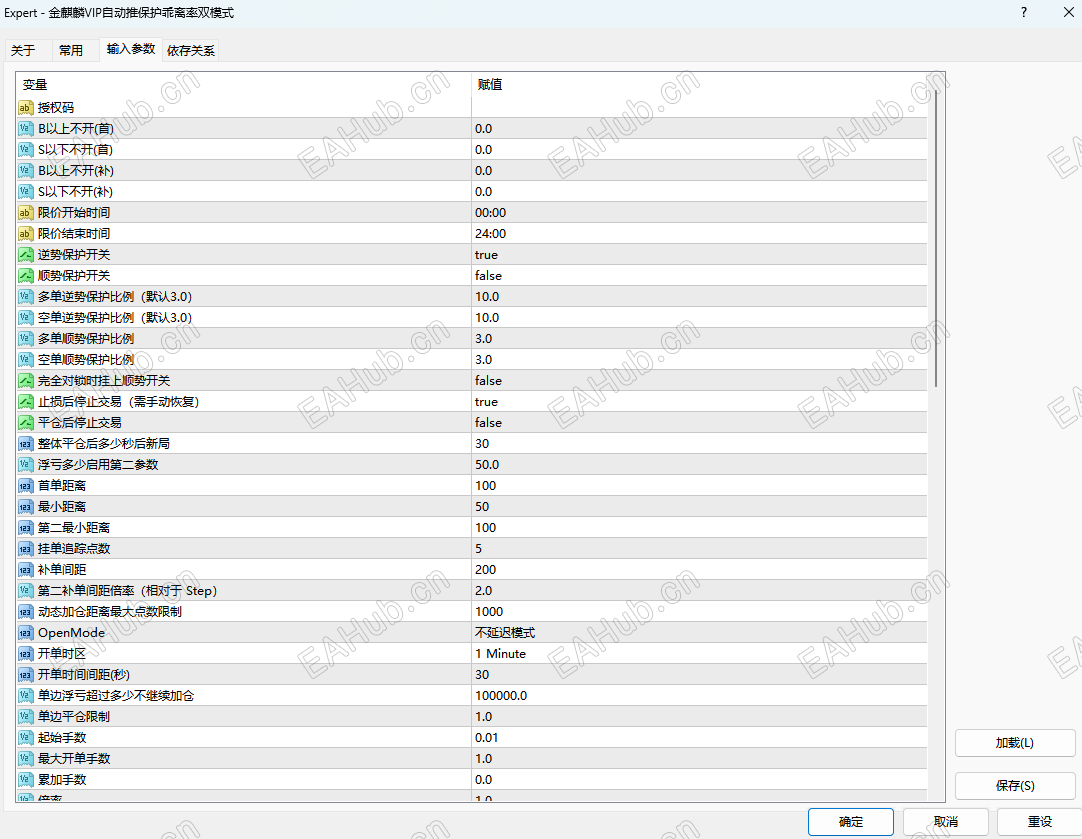
Task: Click the 取消 button
Action: 945,822
